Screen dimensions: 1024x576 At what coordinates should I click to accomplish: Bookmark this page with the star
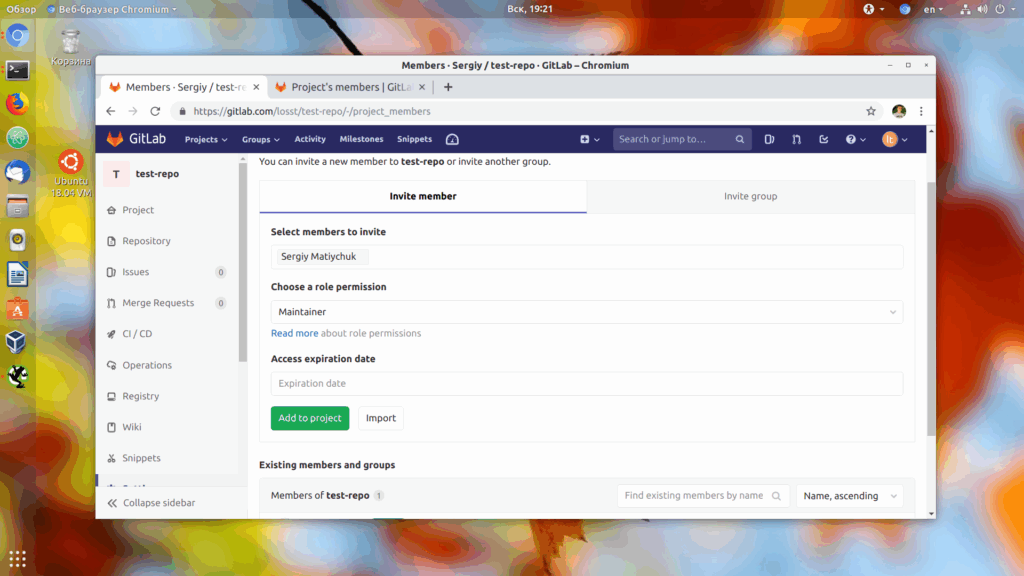(x=871, y=111)
